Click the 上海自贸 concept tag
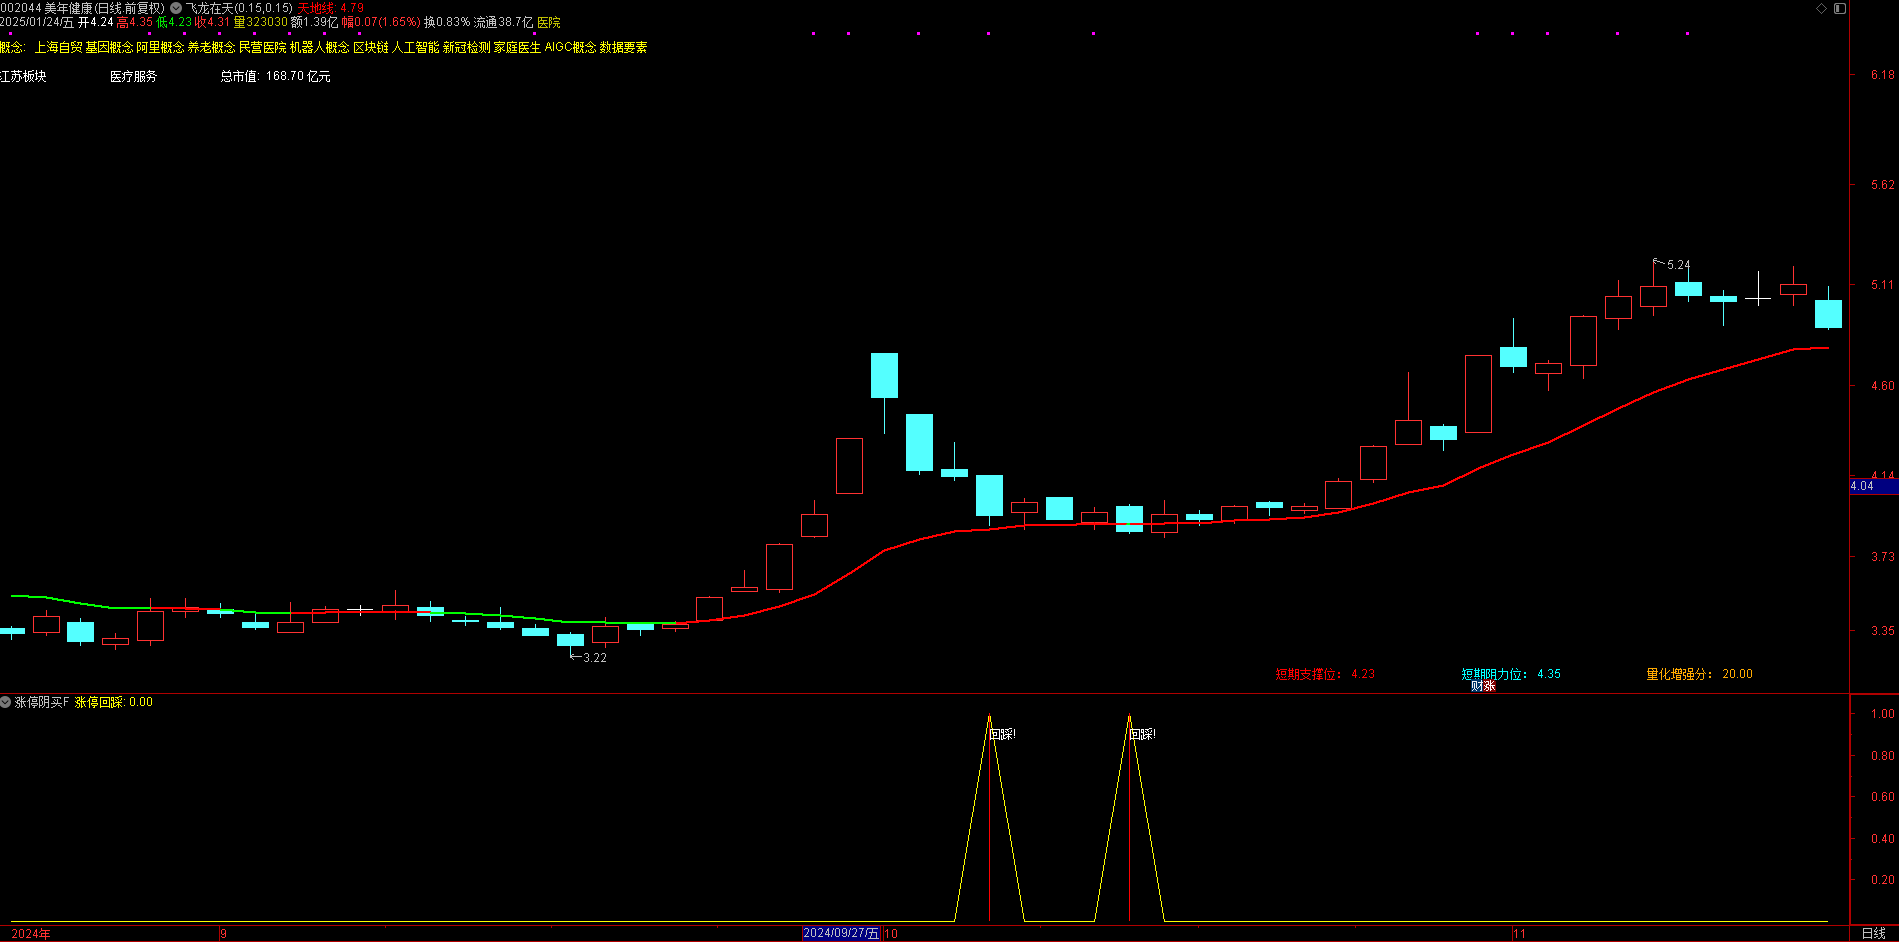The width and height of the screenshot is (1899, 942). pyautogui.click(x=58, y=47)
